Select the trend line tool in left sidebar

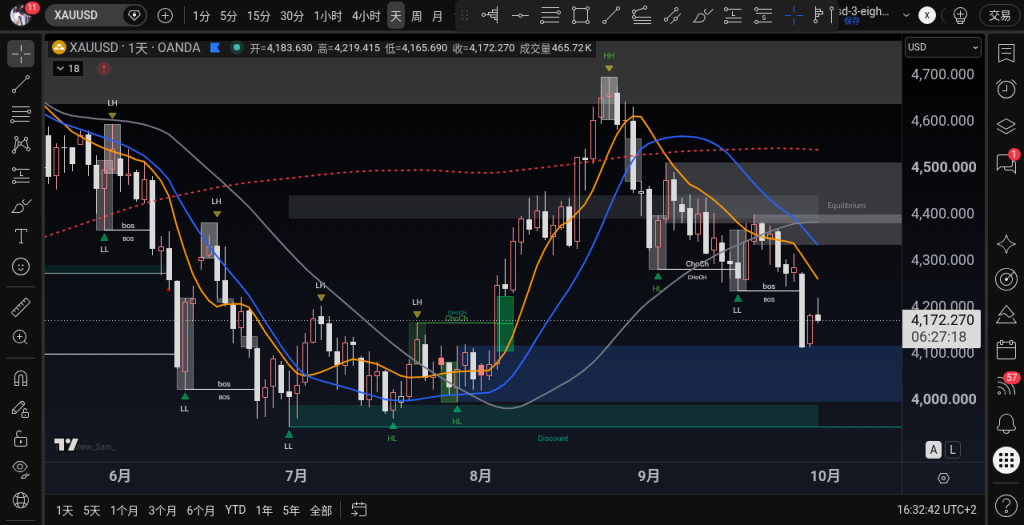point(21,84)
